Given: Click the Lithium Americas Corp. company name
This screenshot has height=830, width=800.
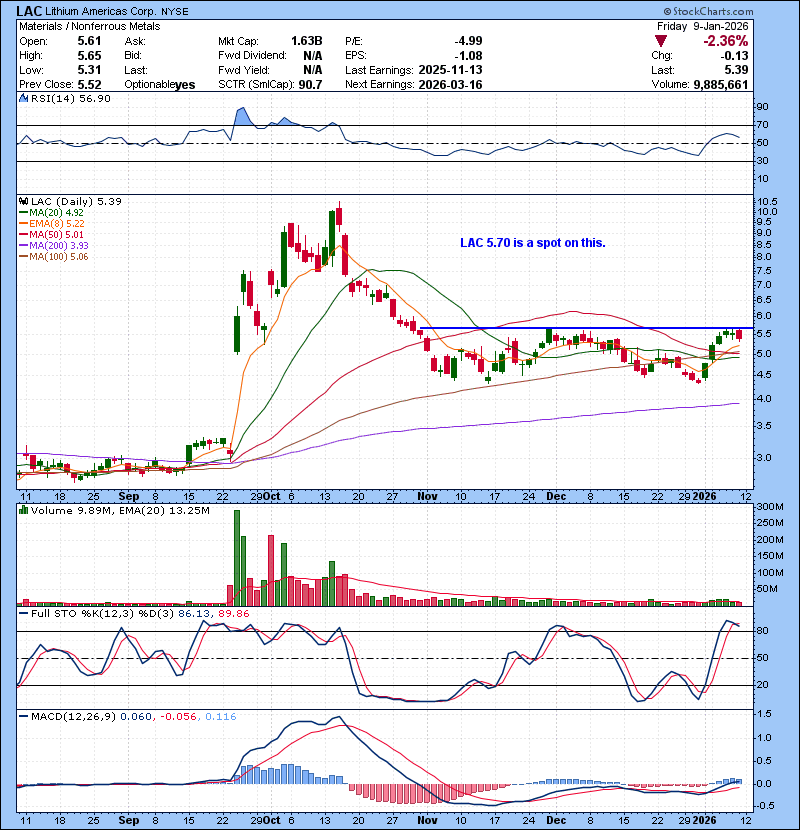Looking at the screenshot, I should pyautogui.click(x=101, y=11).
